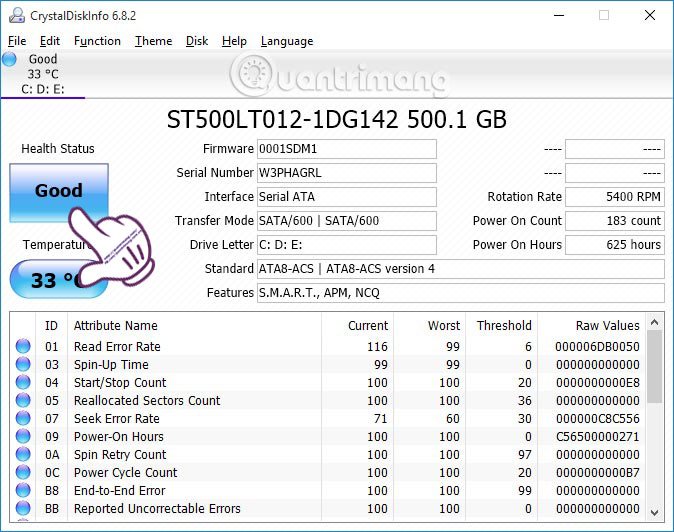This screenshot has height=532, width=674.
Task: Click the disk model title ST500LT012-1DG142
Action: [282, 119]
